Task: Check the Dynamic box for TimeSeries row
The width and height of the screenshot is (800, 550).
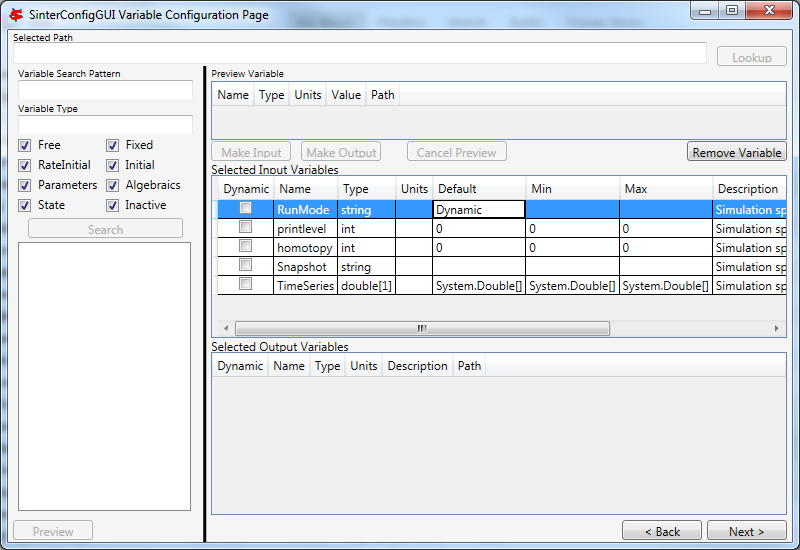Action: tap(245, 283)
